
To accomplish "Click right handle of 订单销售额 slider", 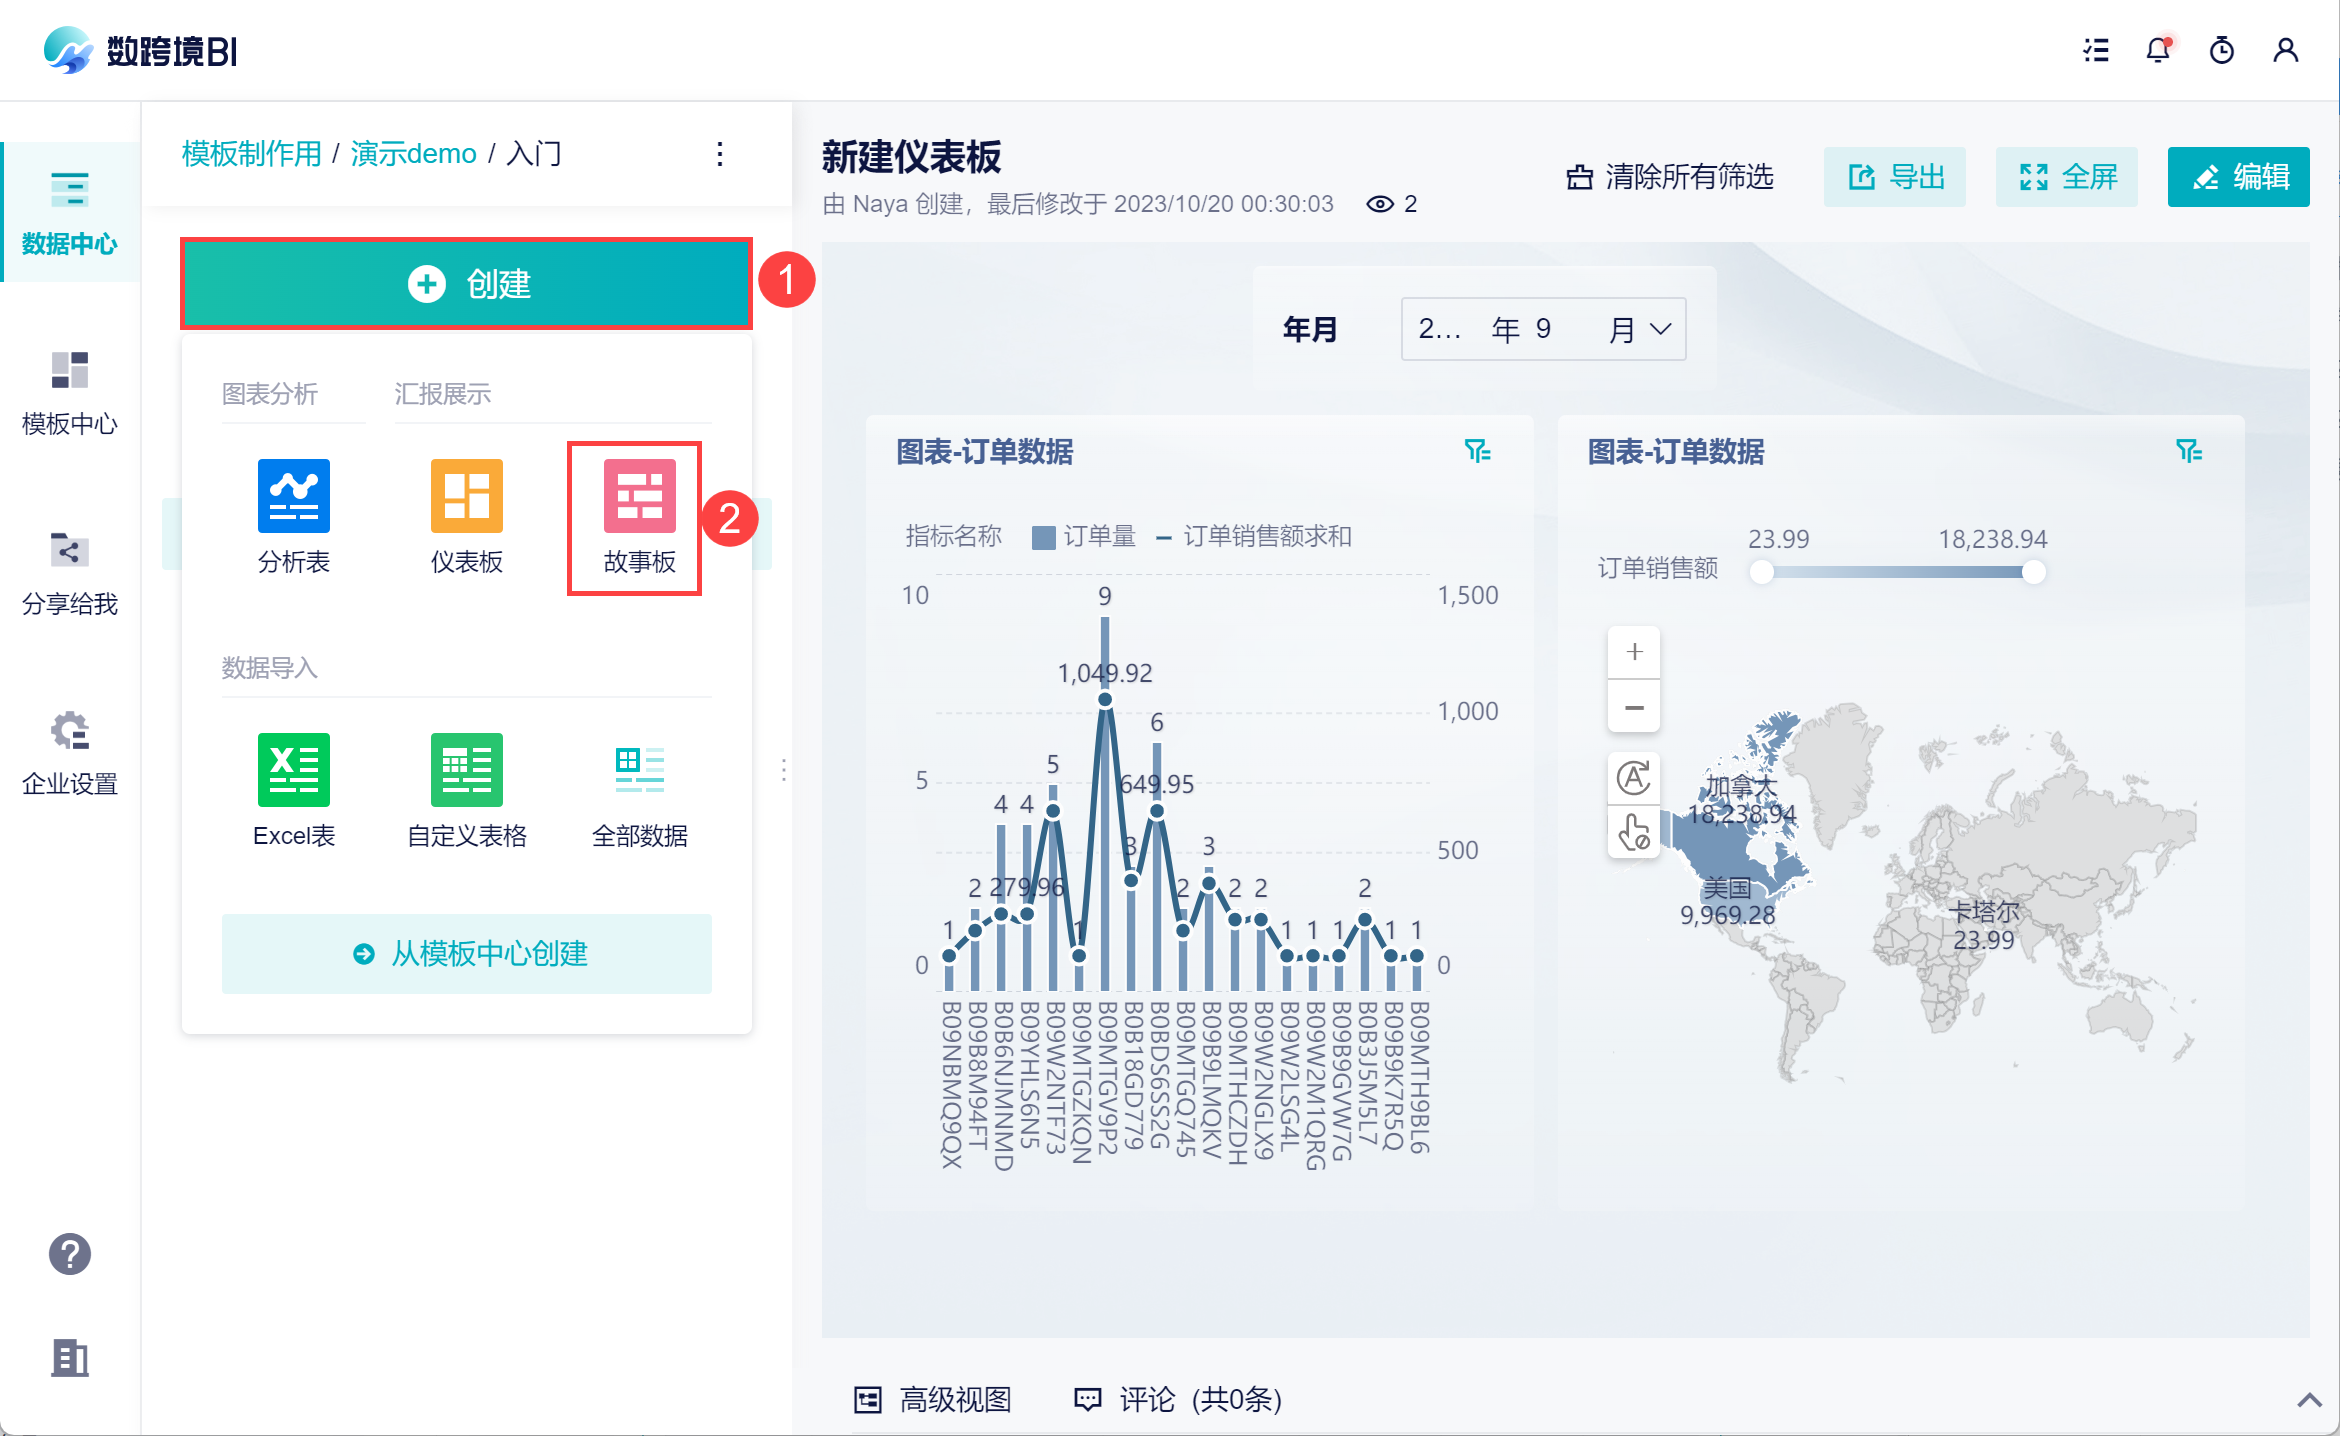I will tap(2033, 573).
